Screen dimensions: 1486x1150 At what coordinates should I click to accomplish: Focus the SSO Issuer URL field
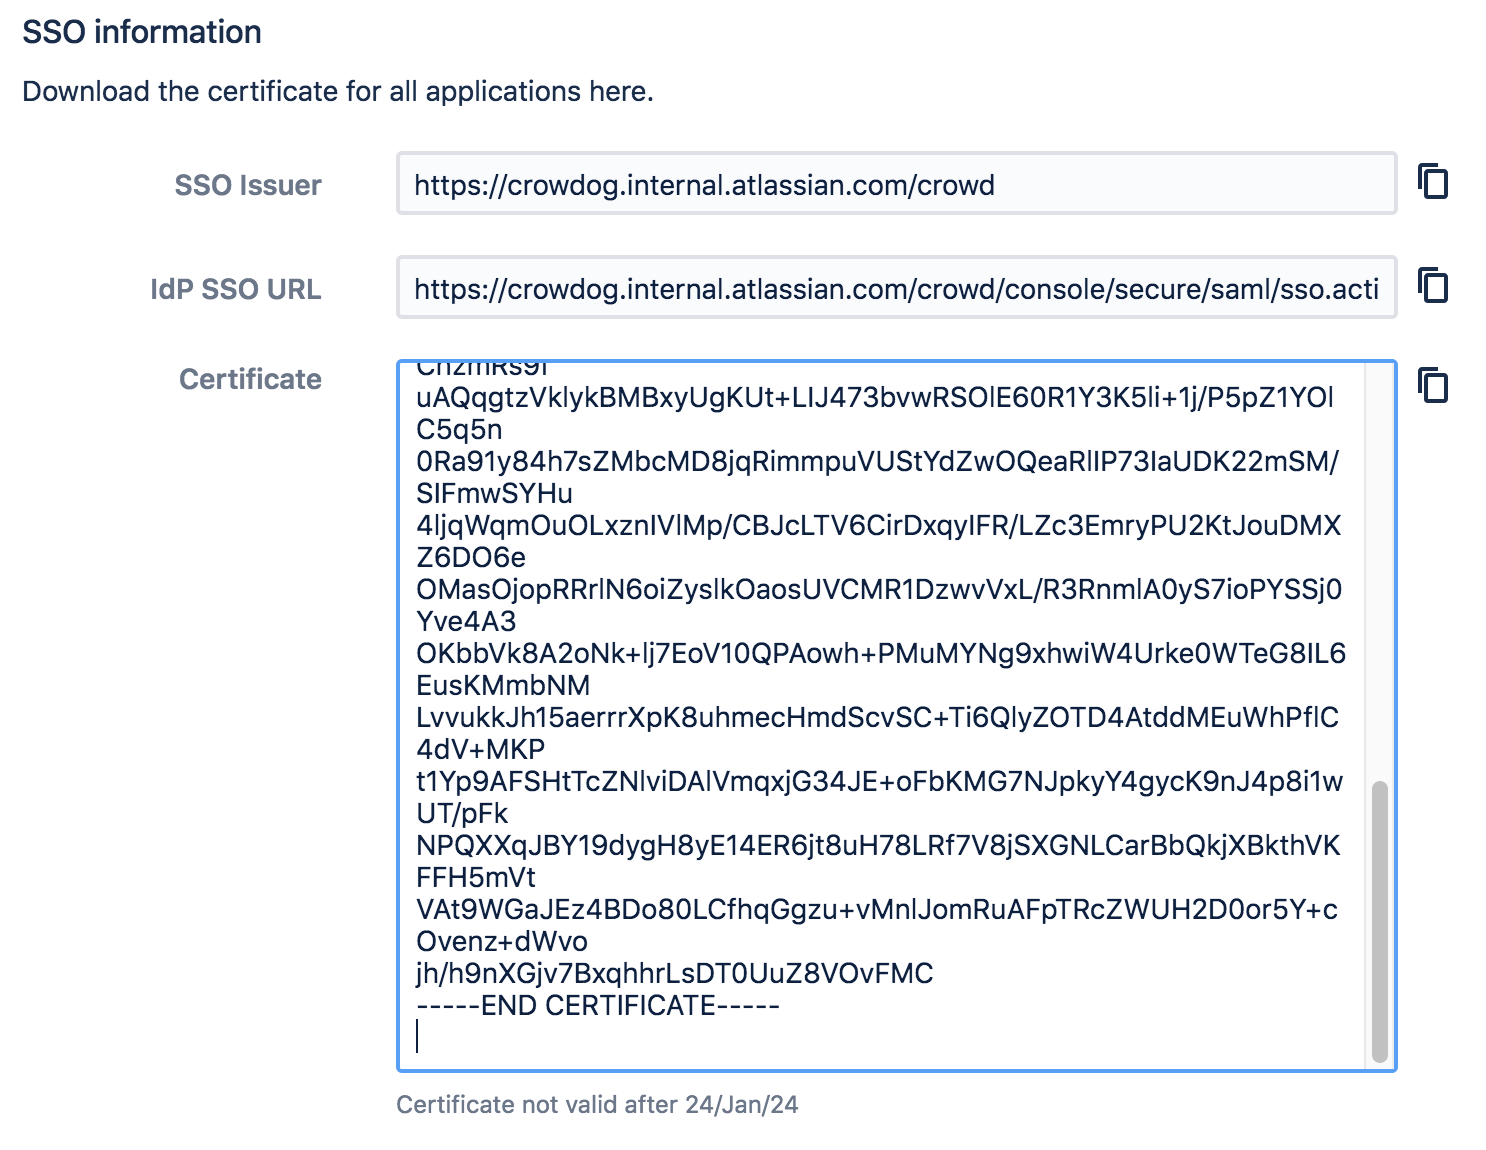click(x=895, y=184)
